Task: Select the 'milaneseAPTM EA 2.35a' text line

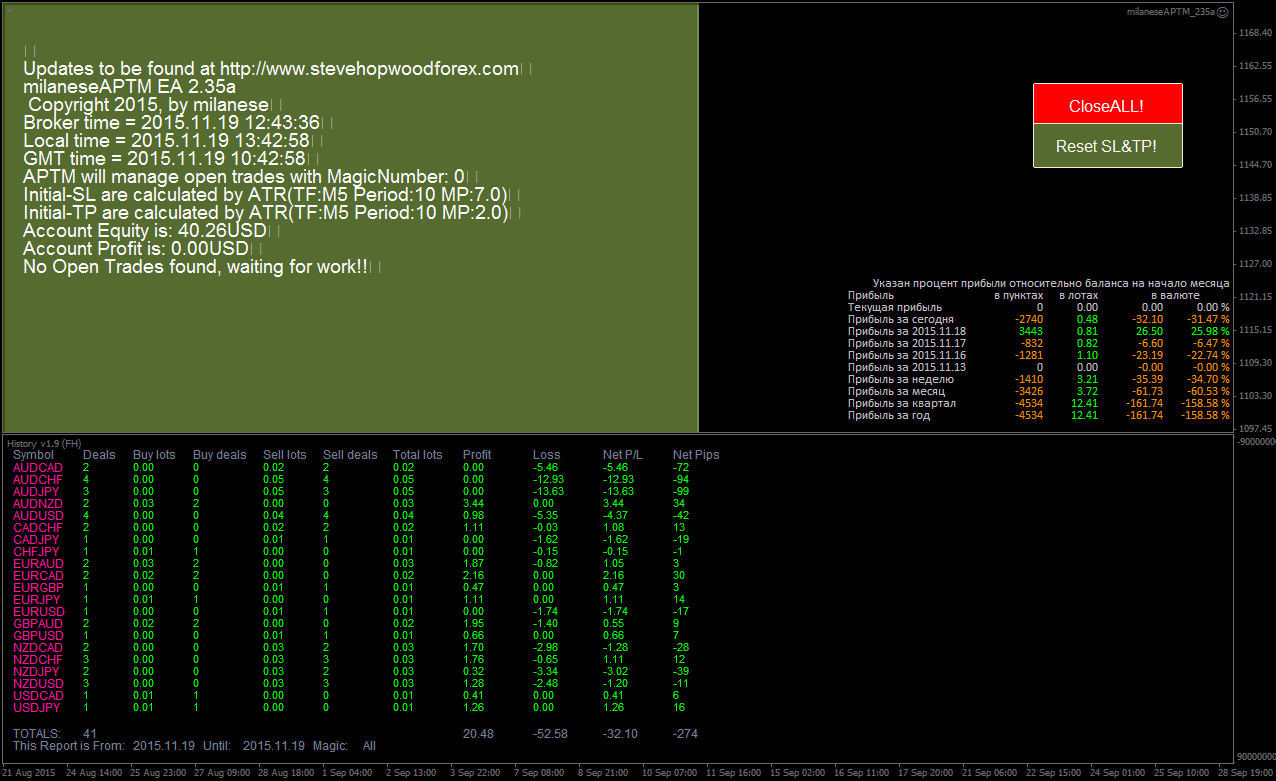Action: pyautogui.click(x=129, y=87)
